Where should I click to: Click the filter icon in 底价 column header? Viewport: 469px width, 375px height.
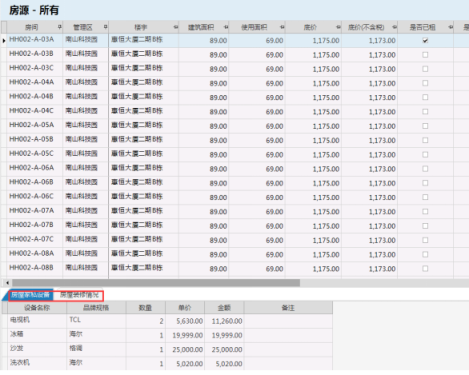[338, 27]
